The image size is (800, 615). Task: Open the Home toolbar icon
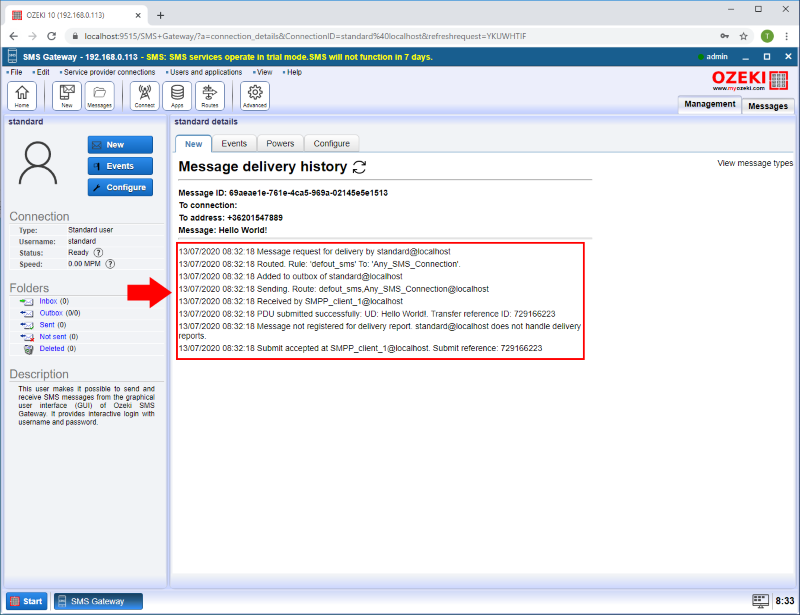click(x=22, y=95)
